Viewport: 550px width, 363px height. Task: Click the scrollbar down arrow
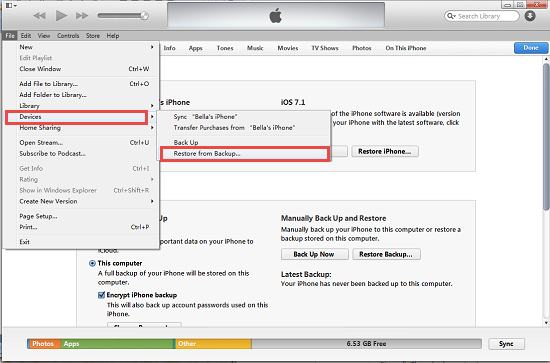[x=546, y=323]
